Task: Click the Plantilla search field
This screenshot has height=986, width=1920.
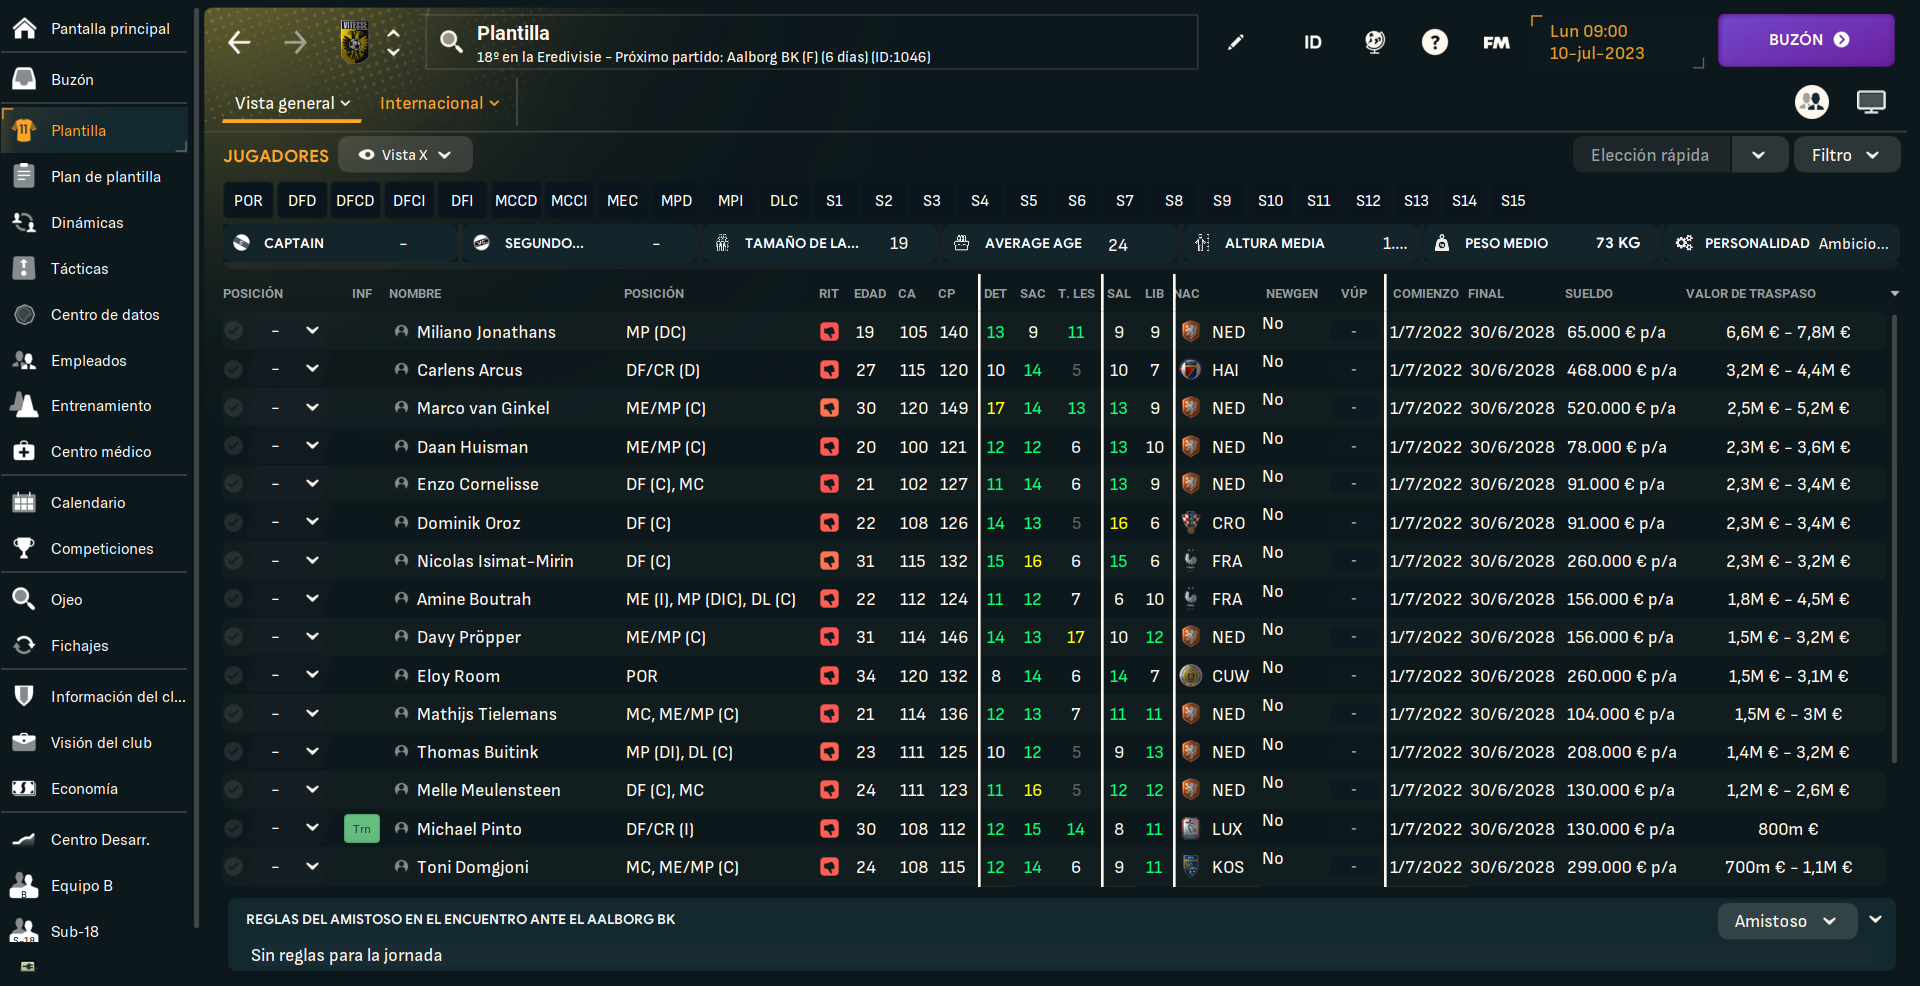Action: click(812, 42)
